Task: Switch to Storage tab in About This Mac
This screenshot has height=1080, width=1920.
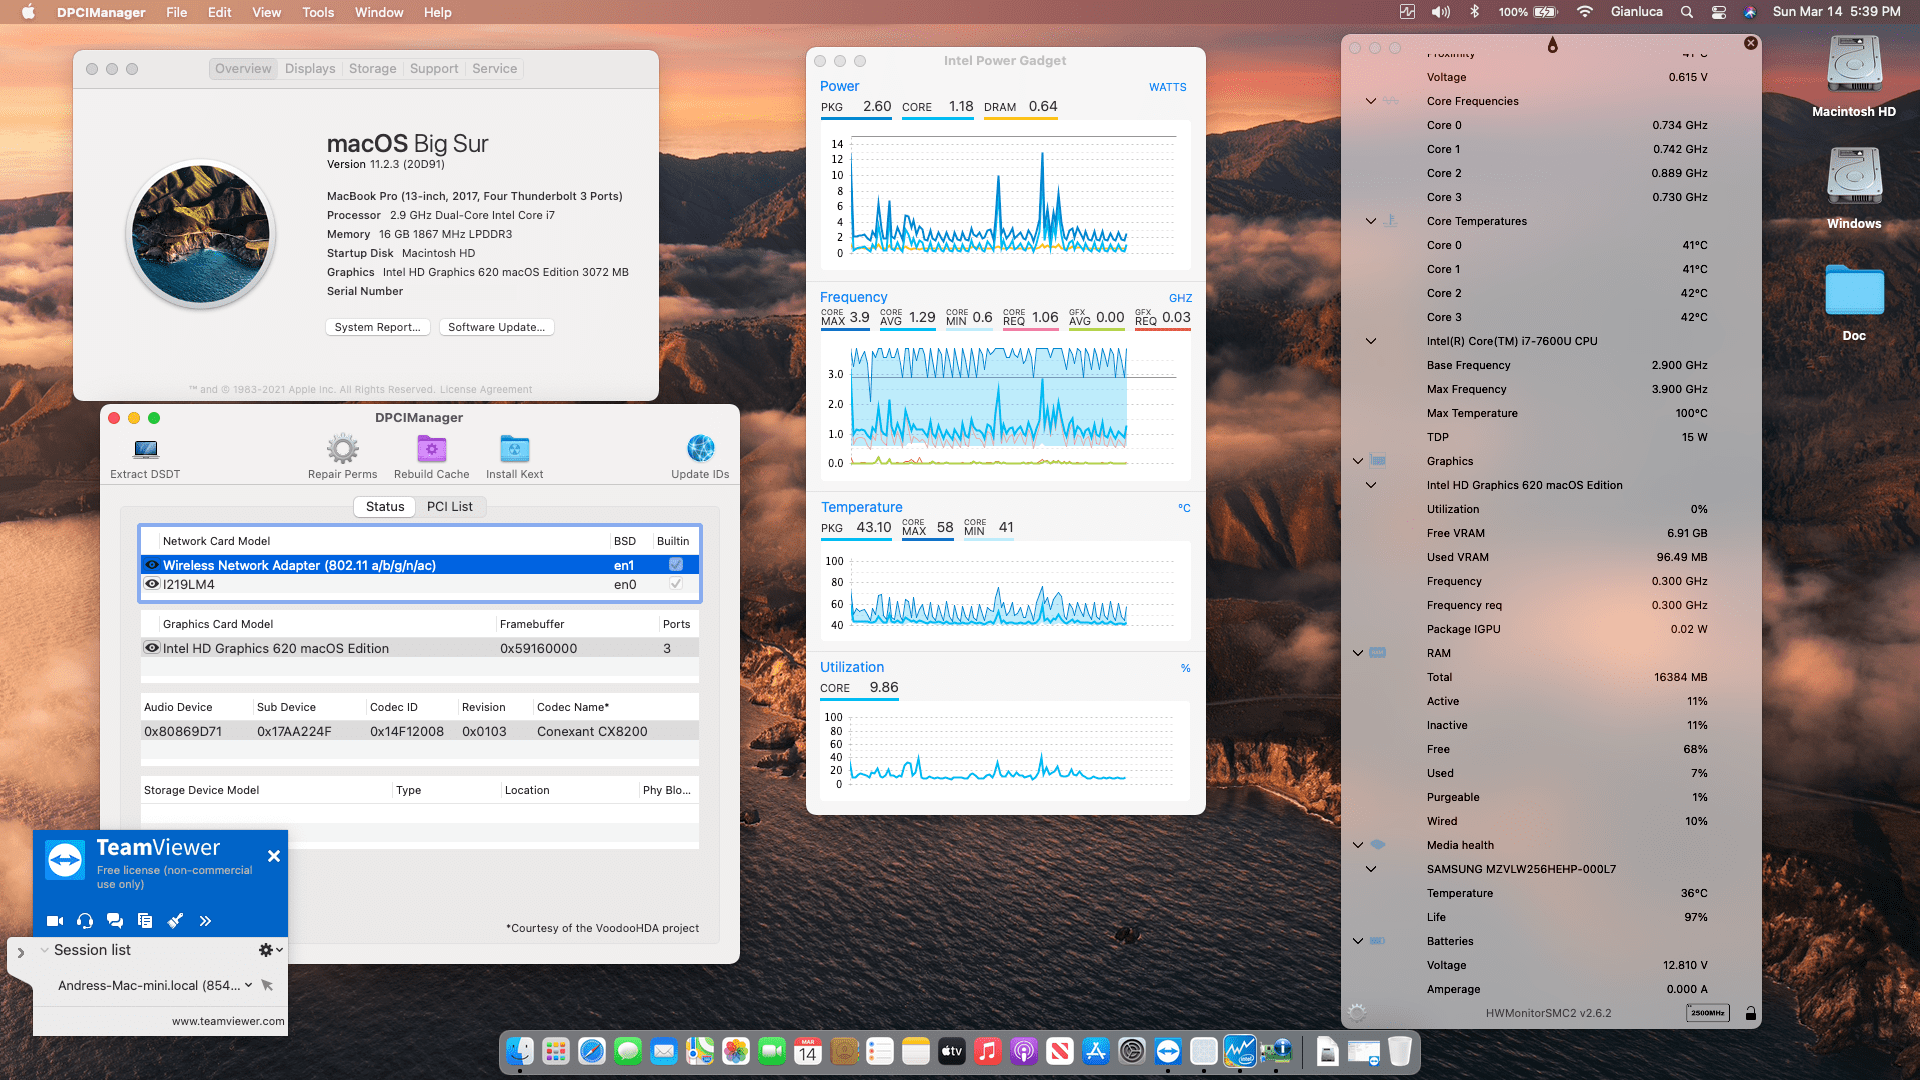Action: pos(372,68)
